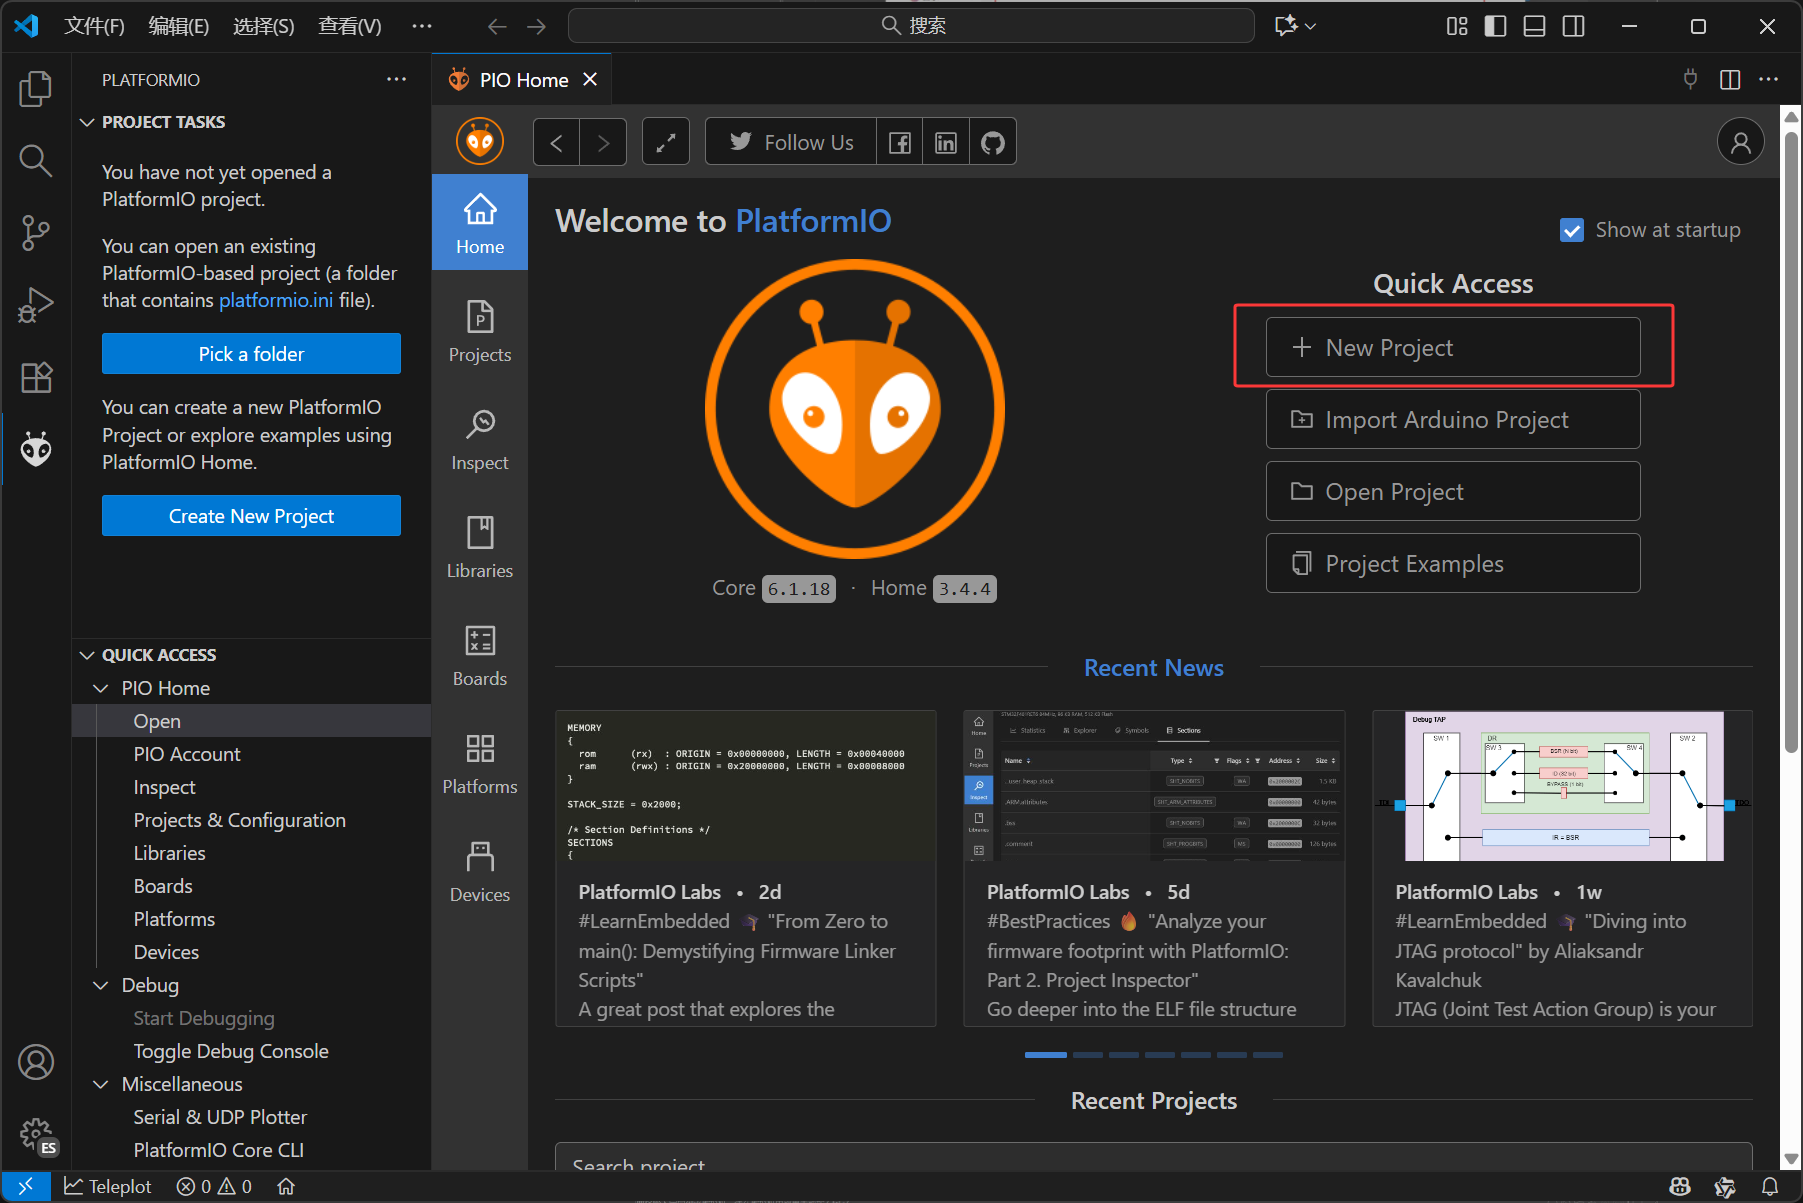Open the 编辑(E) menu
The image size is (1803, 1203).
pos(179,26)
